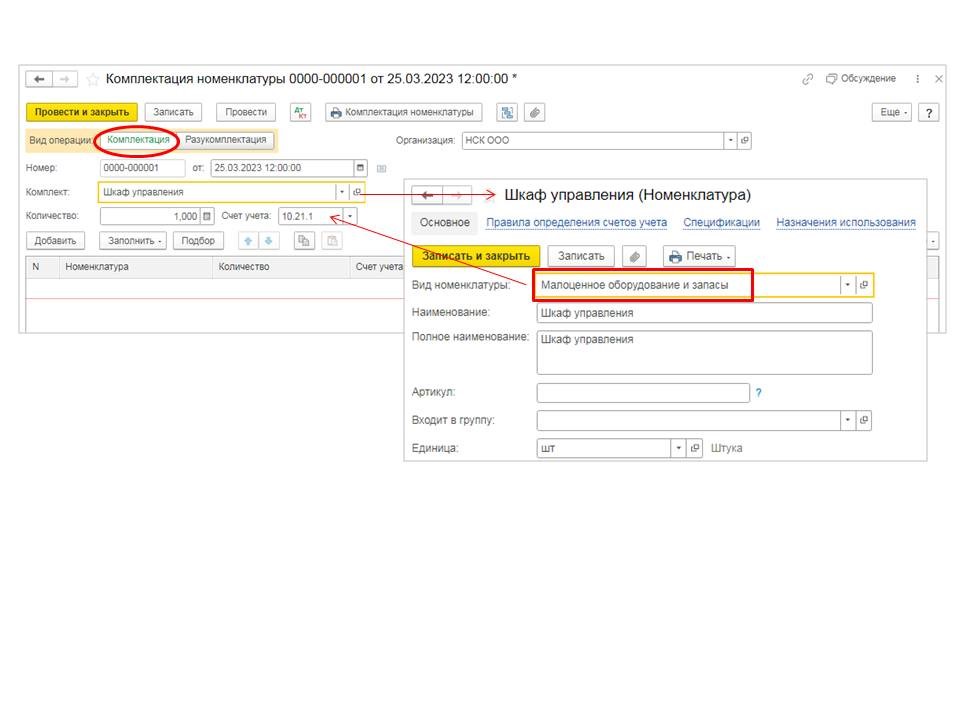
Task: Star the Комплектация номенклатуры document as favorite
Action: 93,79
